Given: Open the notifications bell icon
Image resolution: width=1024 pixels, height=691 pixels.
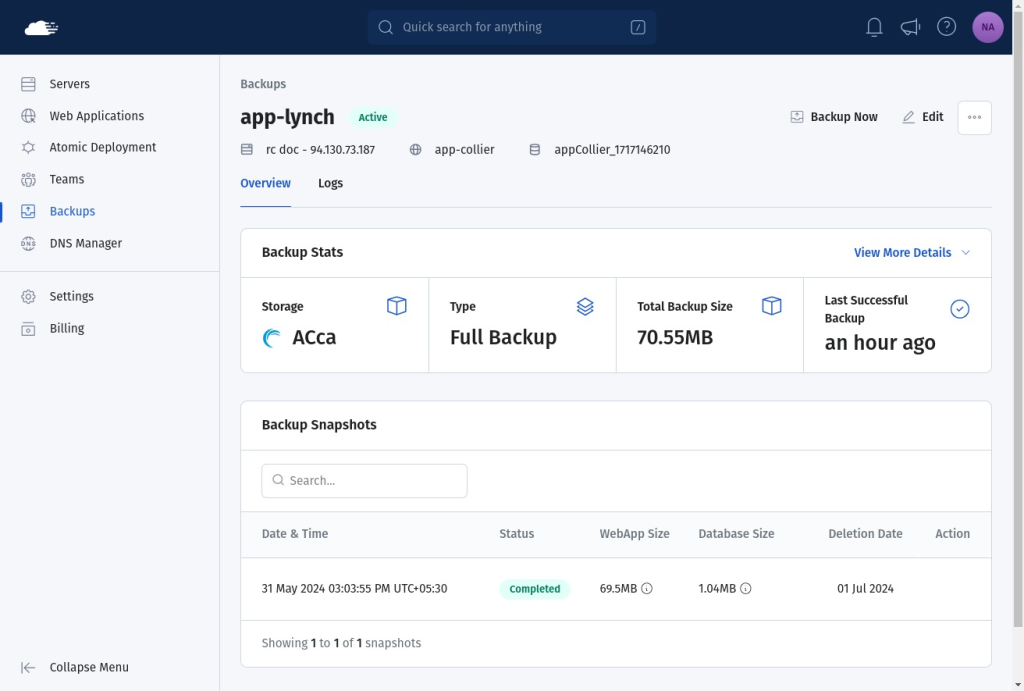Looking at the screenshot, I should [874, 27].
